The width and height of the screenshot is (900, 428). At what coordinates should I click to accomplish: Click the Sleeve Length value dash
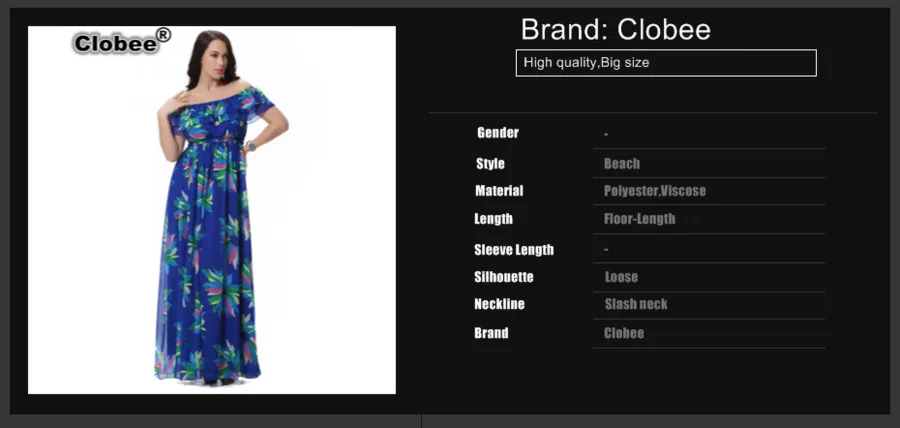click(x=606, y=250)
